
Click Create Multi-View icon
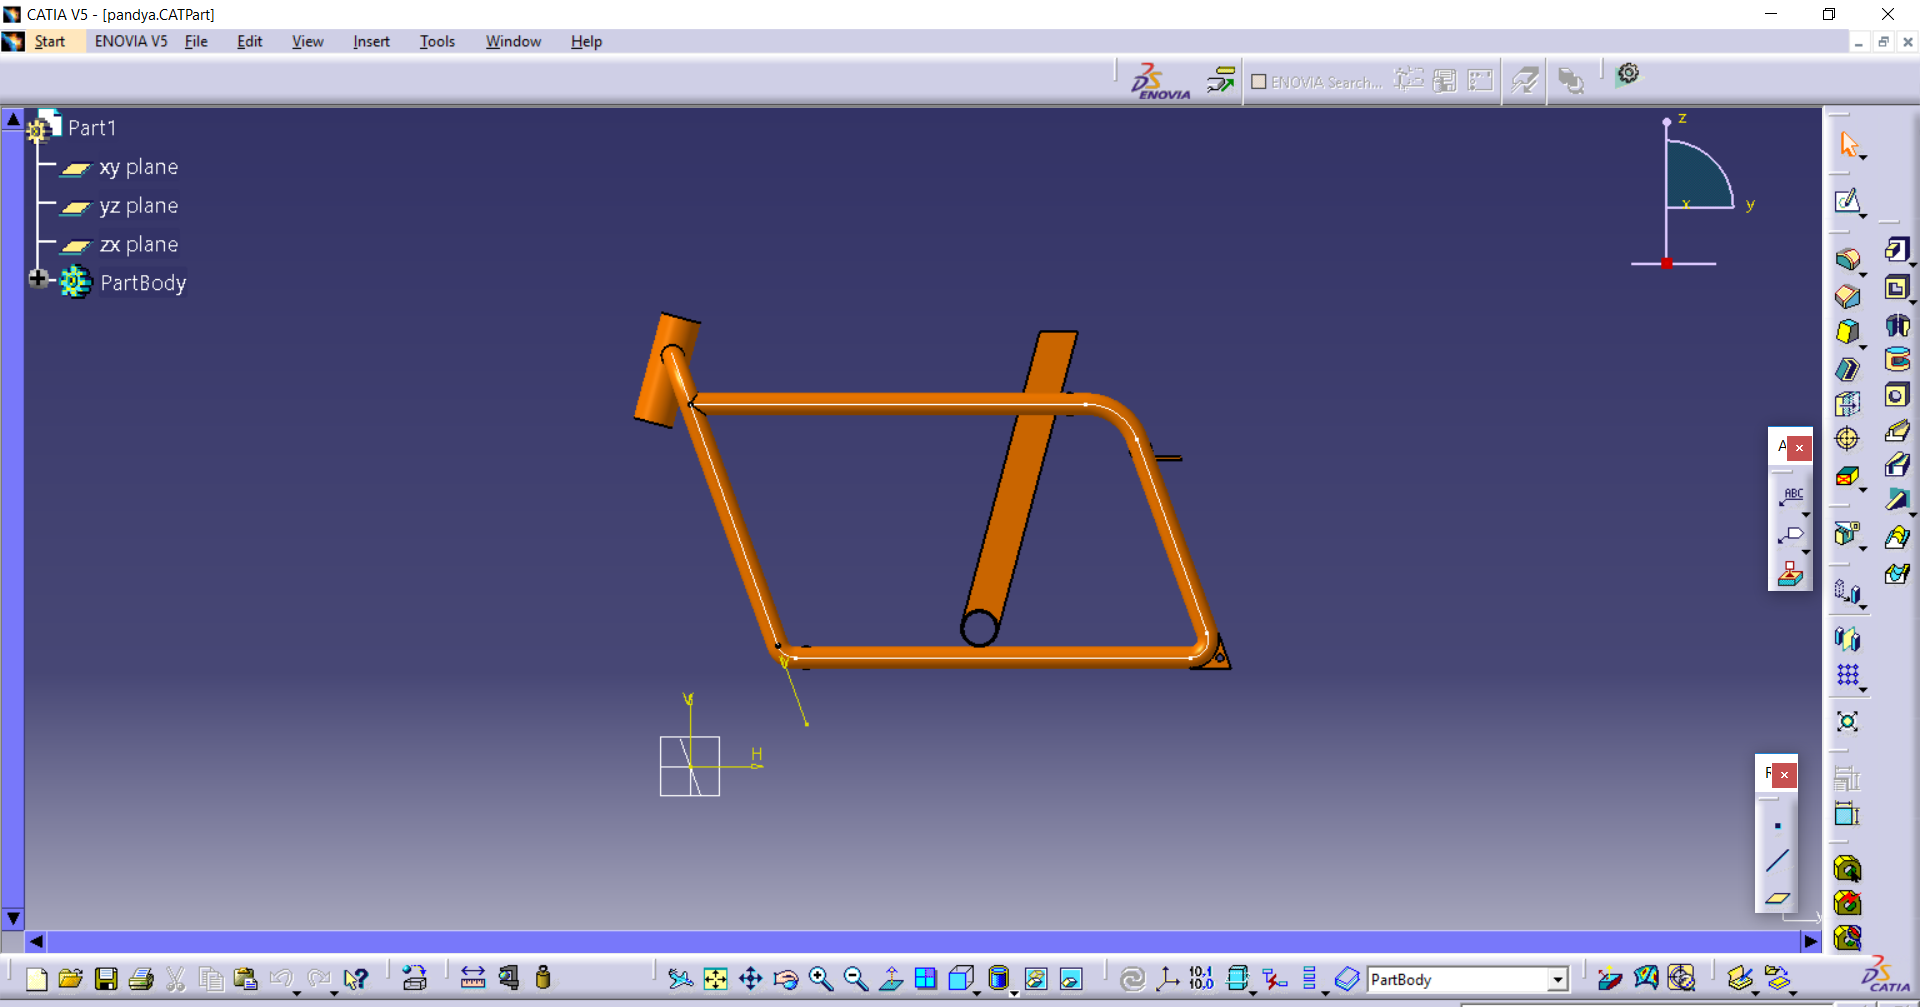click(926, 979)
